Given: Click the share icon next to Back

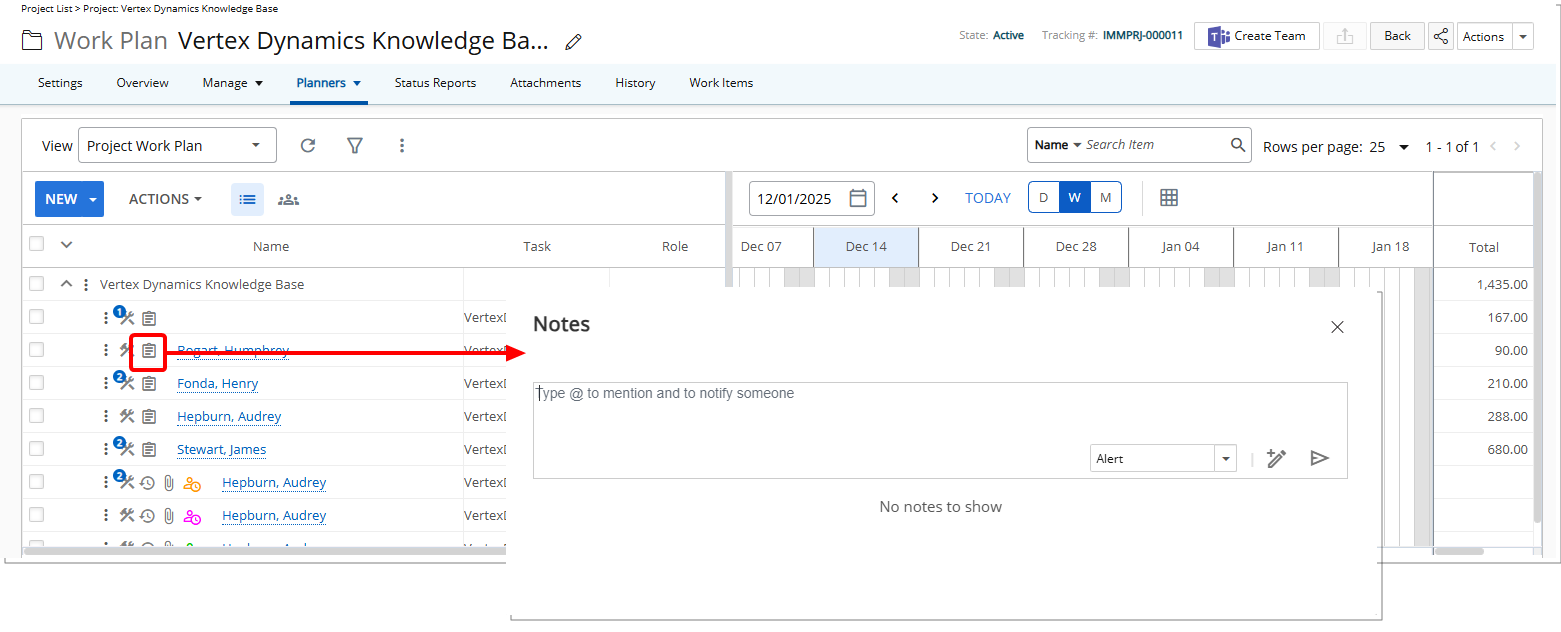Looking at the screenshot, I should point(1440,36).
